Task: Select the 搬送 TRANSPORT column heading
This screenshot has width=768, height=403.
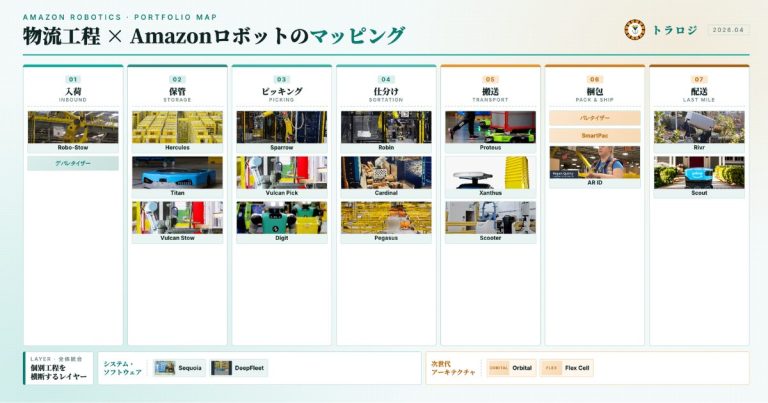Action: (x=490, y=94)
